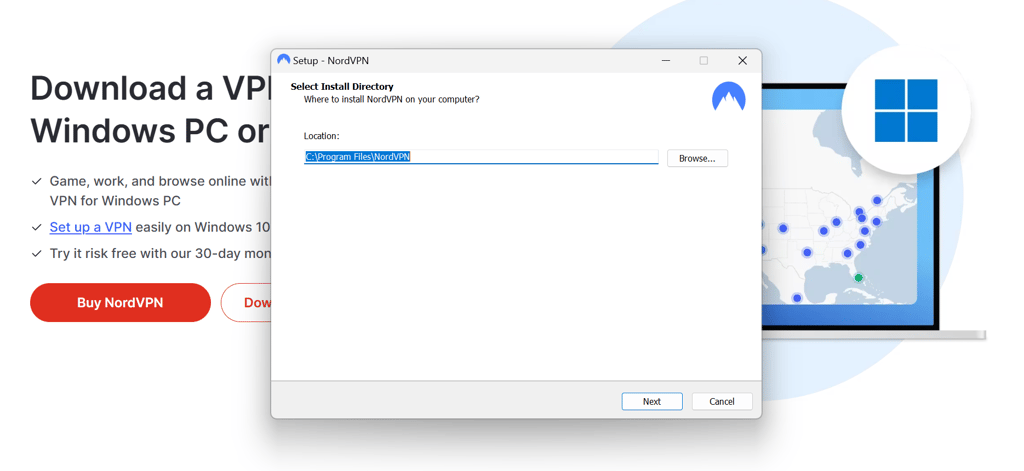Open the Browse... folder picker

pyautogui.click(x=697, y=158)
